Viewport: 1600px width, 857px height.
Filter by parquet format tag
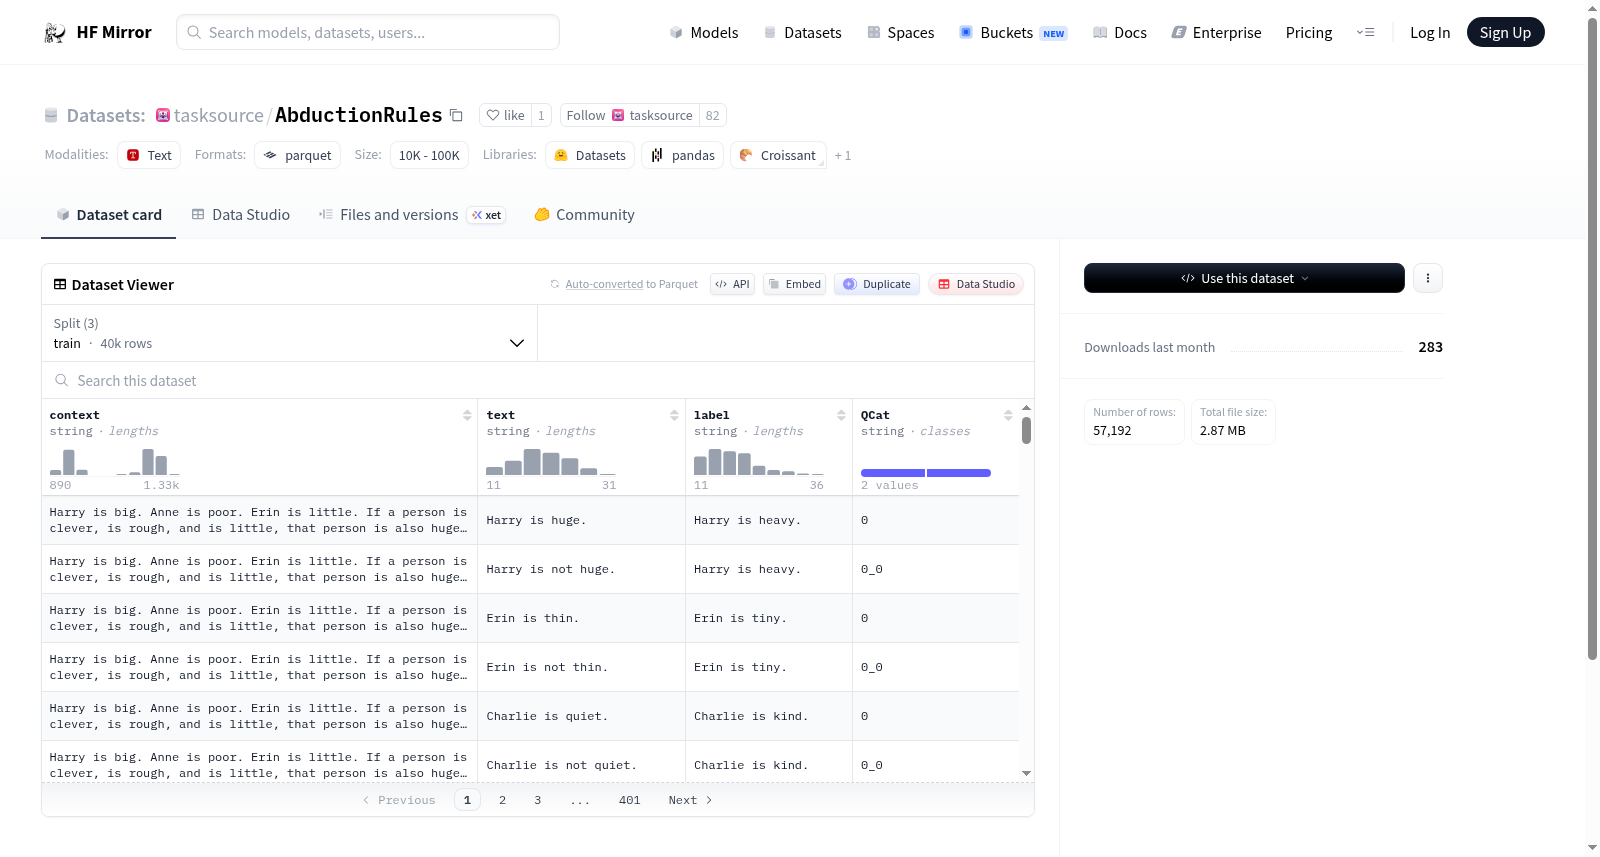[298, 155]
